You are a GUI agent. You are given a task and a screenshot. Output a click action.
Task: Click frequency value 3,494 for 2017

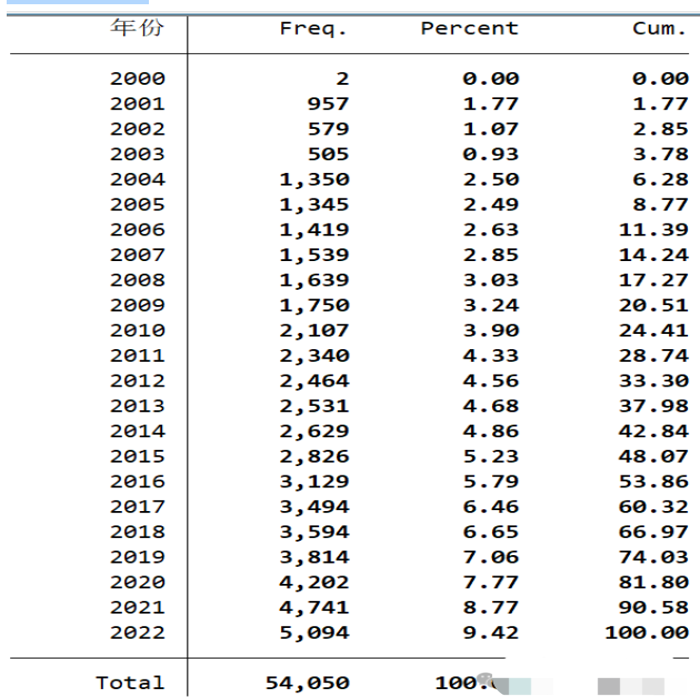click(314, 508)
